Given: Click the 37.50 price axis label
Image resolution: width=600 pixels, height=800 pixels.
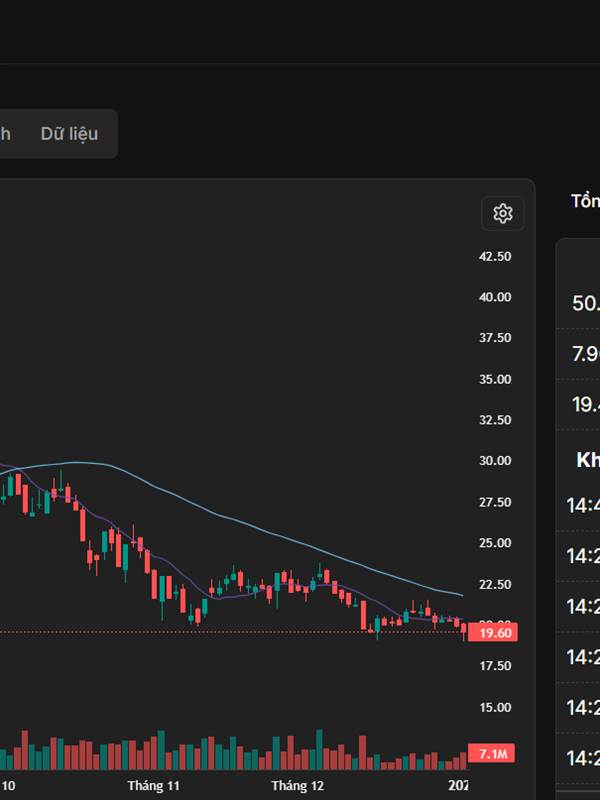Looking at the screenshot, I should pos(495,338).
